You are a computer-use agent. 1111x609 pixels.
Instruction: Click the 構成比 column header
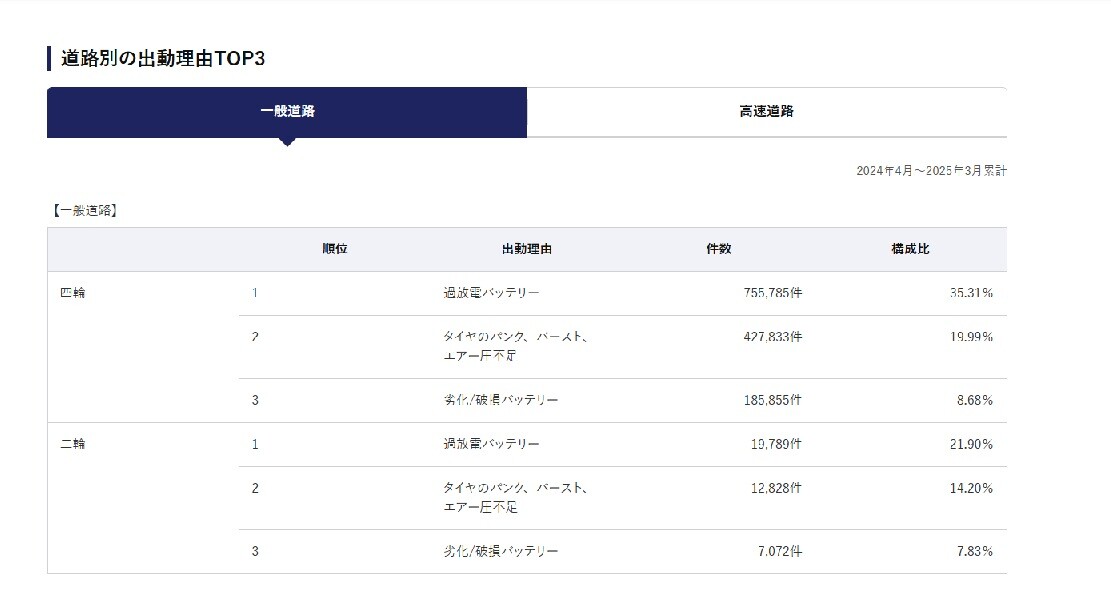[910, 249]
